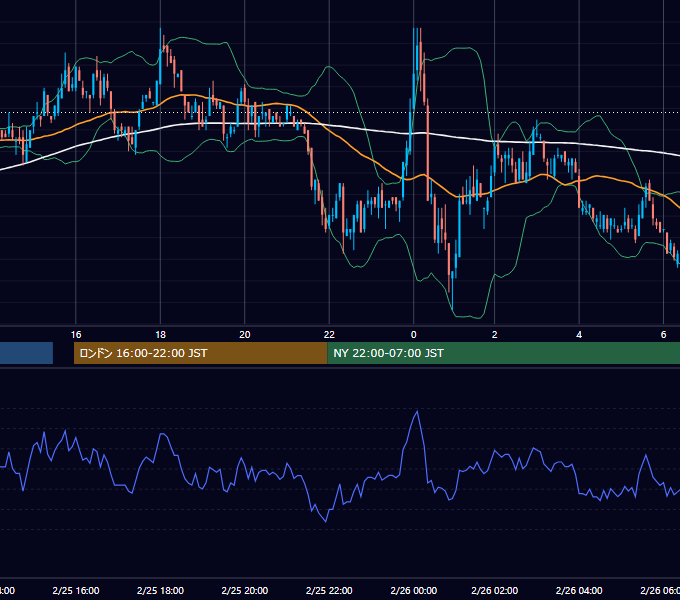Click the NY 22:00-07:00 JST session bar
Image resolution: width=680 pixels, height=600 pixels.
[503, 353]
